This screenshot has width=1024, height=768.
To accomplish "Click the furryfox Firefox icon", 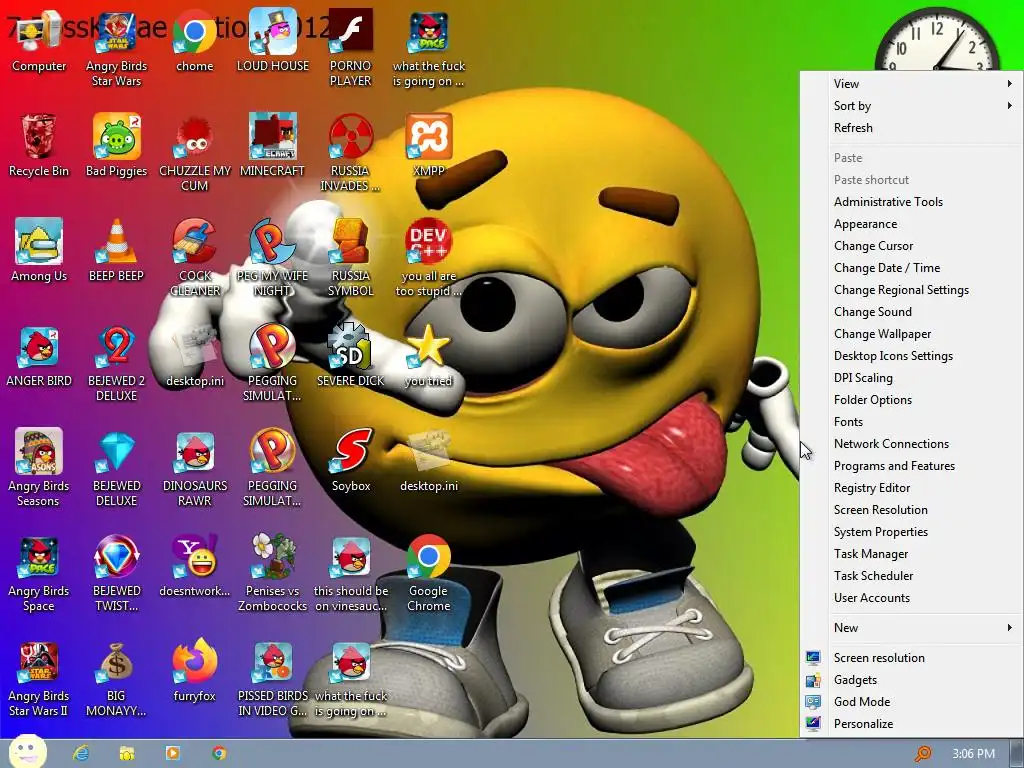I will (x=195, y=671).
